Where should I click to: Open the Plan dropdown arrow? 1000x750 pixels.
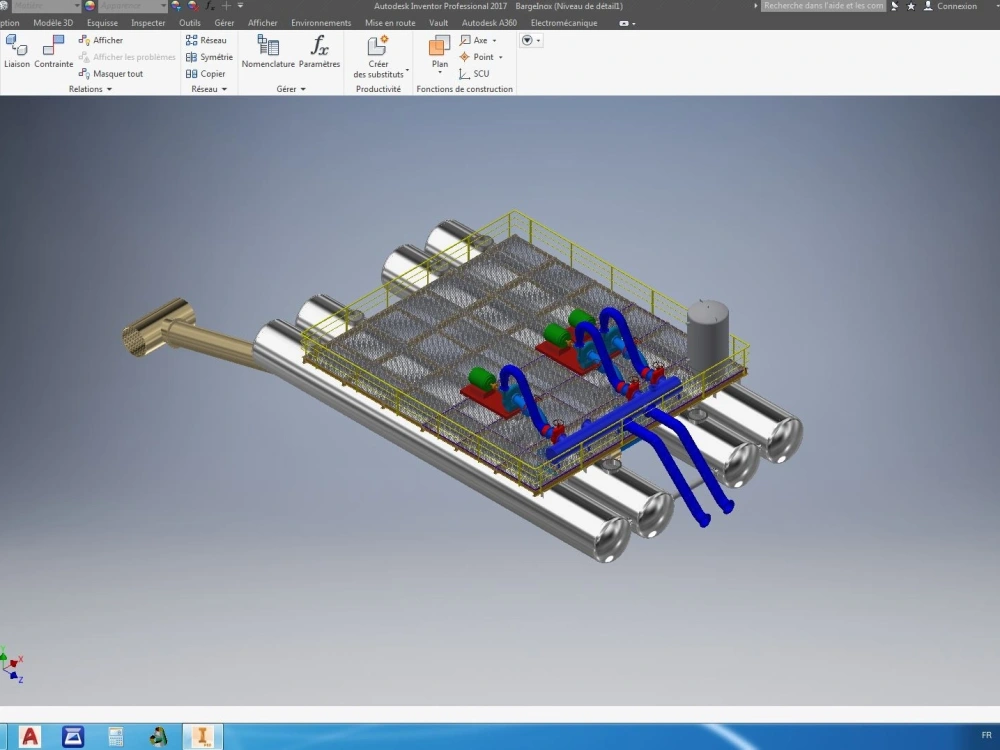tap(439, 70)
